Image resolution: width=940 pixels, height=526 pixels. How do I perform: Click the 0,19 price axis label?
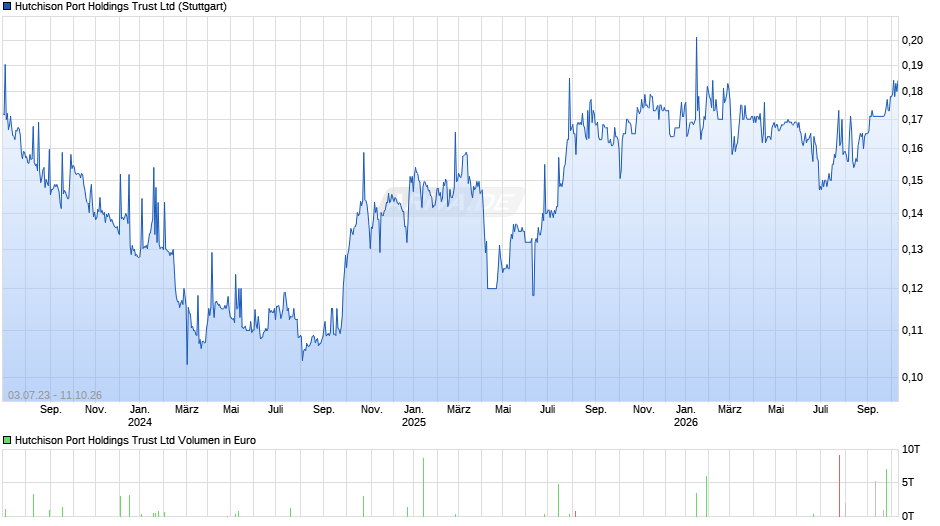[912, 65]
